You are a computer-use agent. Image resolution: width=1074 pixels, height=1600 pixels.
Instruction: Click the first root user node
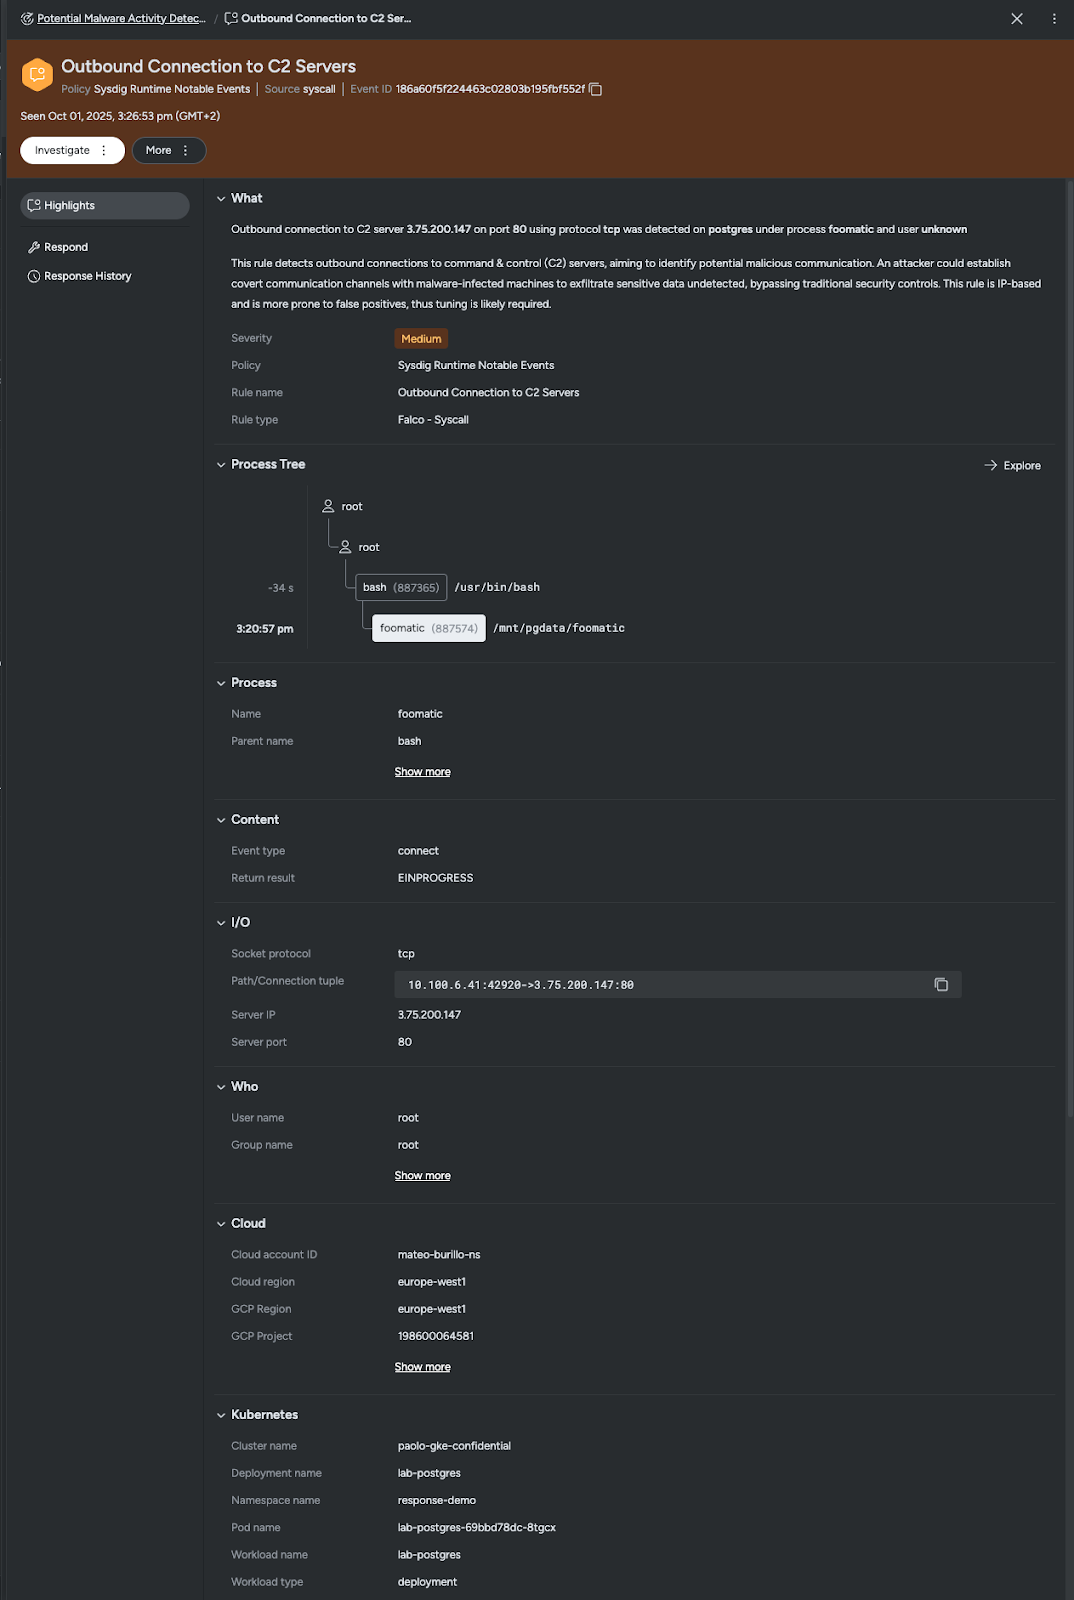click(342, 507)
